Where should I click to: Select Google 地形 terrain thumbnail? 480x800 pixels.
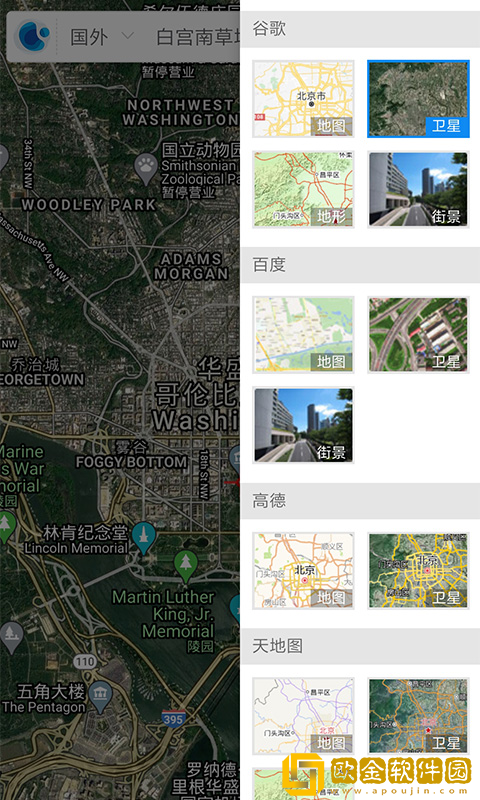click(304, 189)
